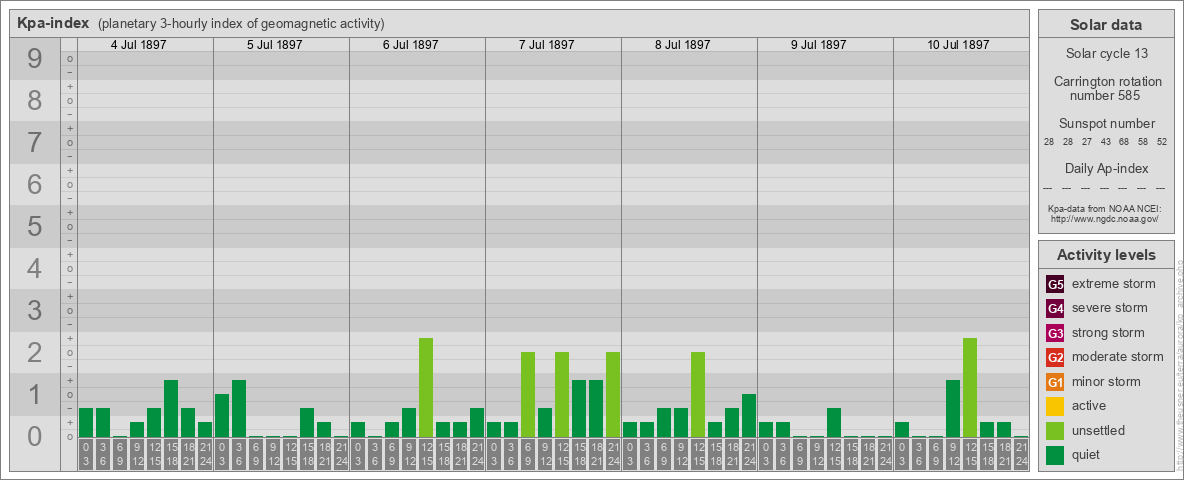
Task: Click the Kp scale number 2
Action: point(35,352)
